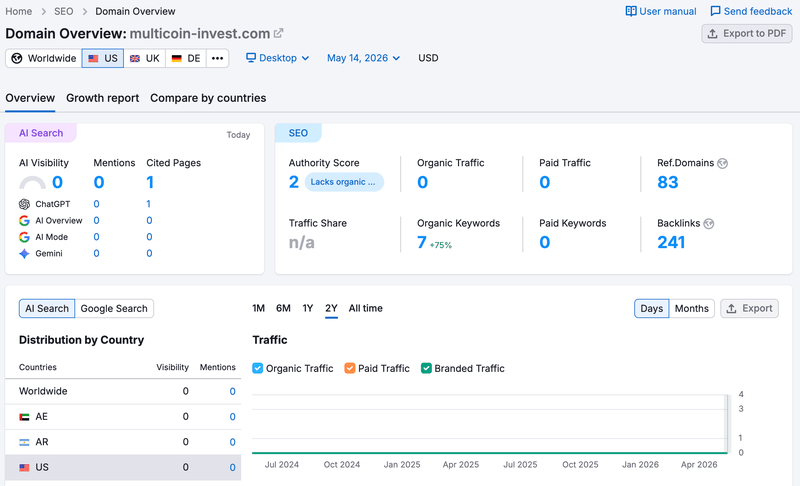800x486 pixels.
Task: Open the 83 Ref.Domains value
Action: pyautogui.click(x=668, y=182)
